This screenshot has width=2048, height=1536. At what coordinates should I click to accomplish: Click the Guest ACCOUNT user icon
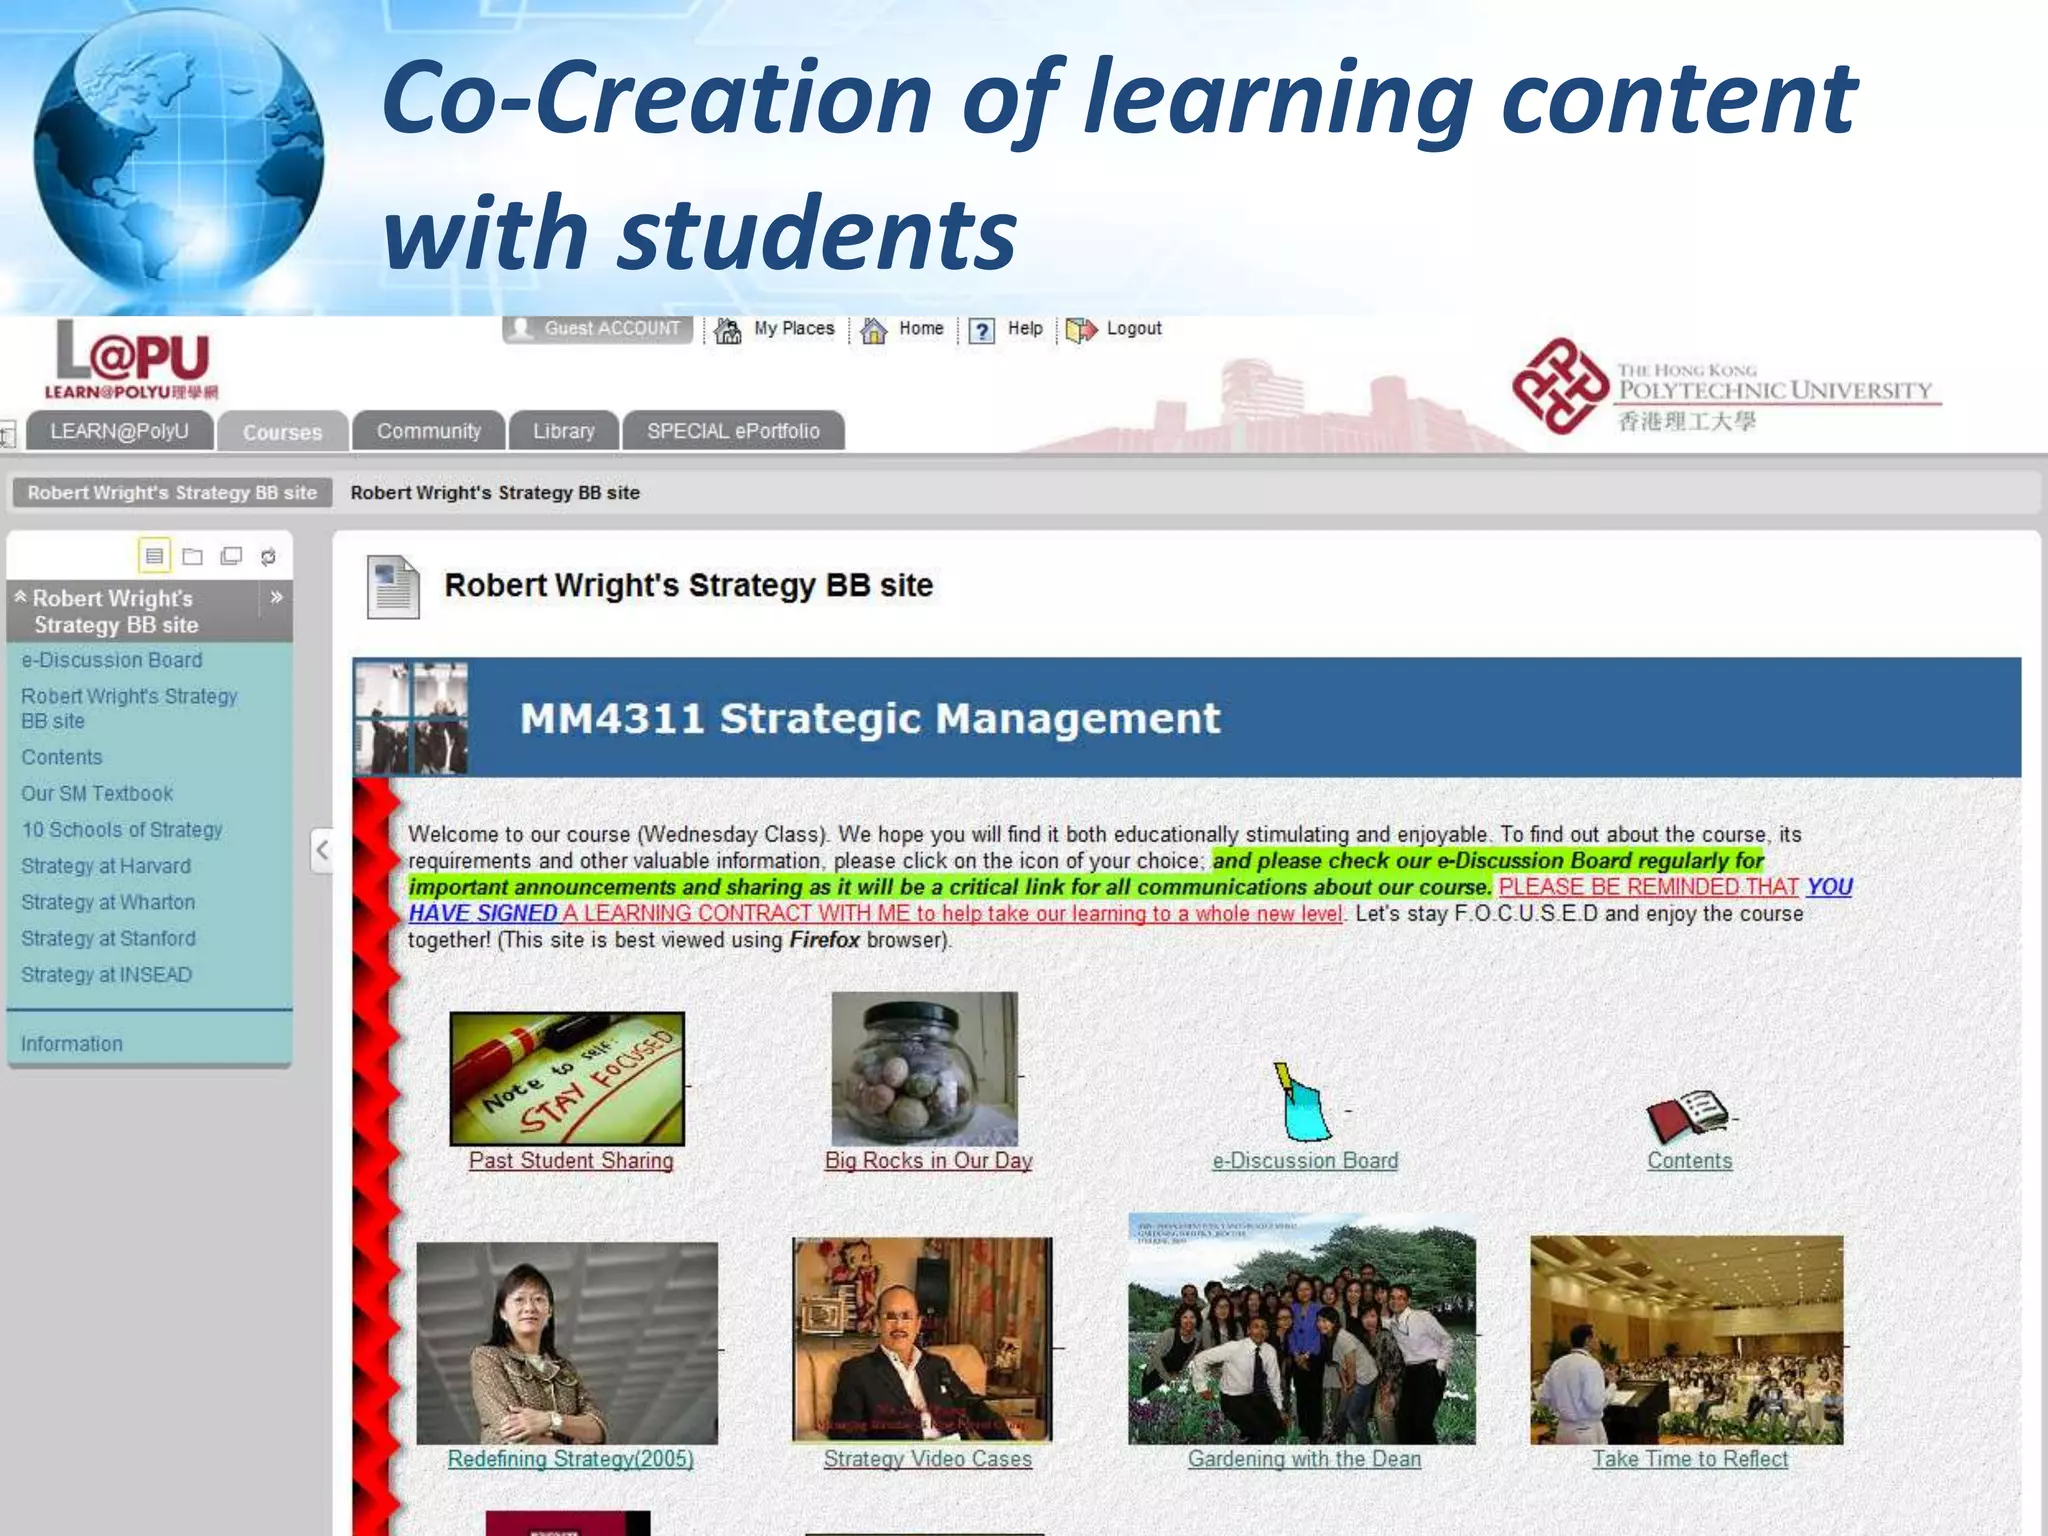(521, 328)
